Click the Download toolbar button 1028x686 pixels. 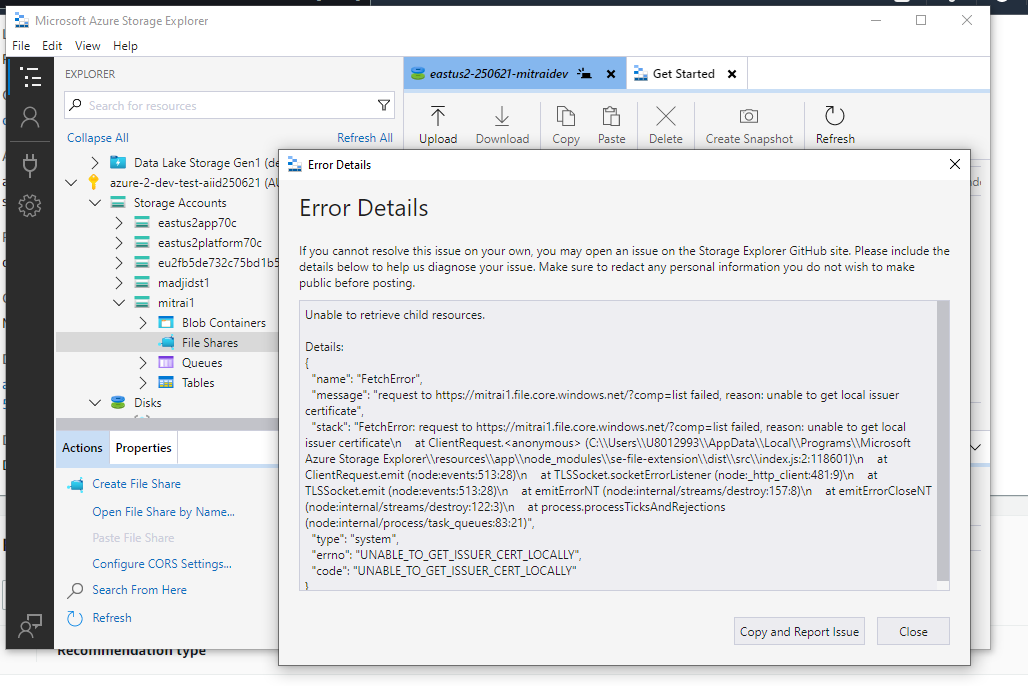click(x=502, y=125)
